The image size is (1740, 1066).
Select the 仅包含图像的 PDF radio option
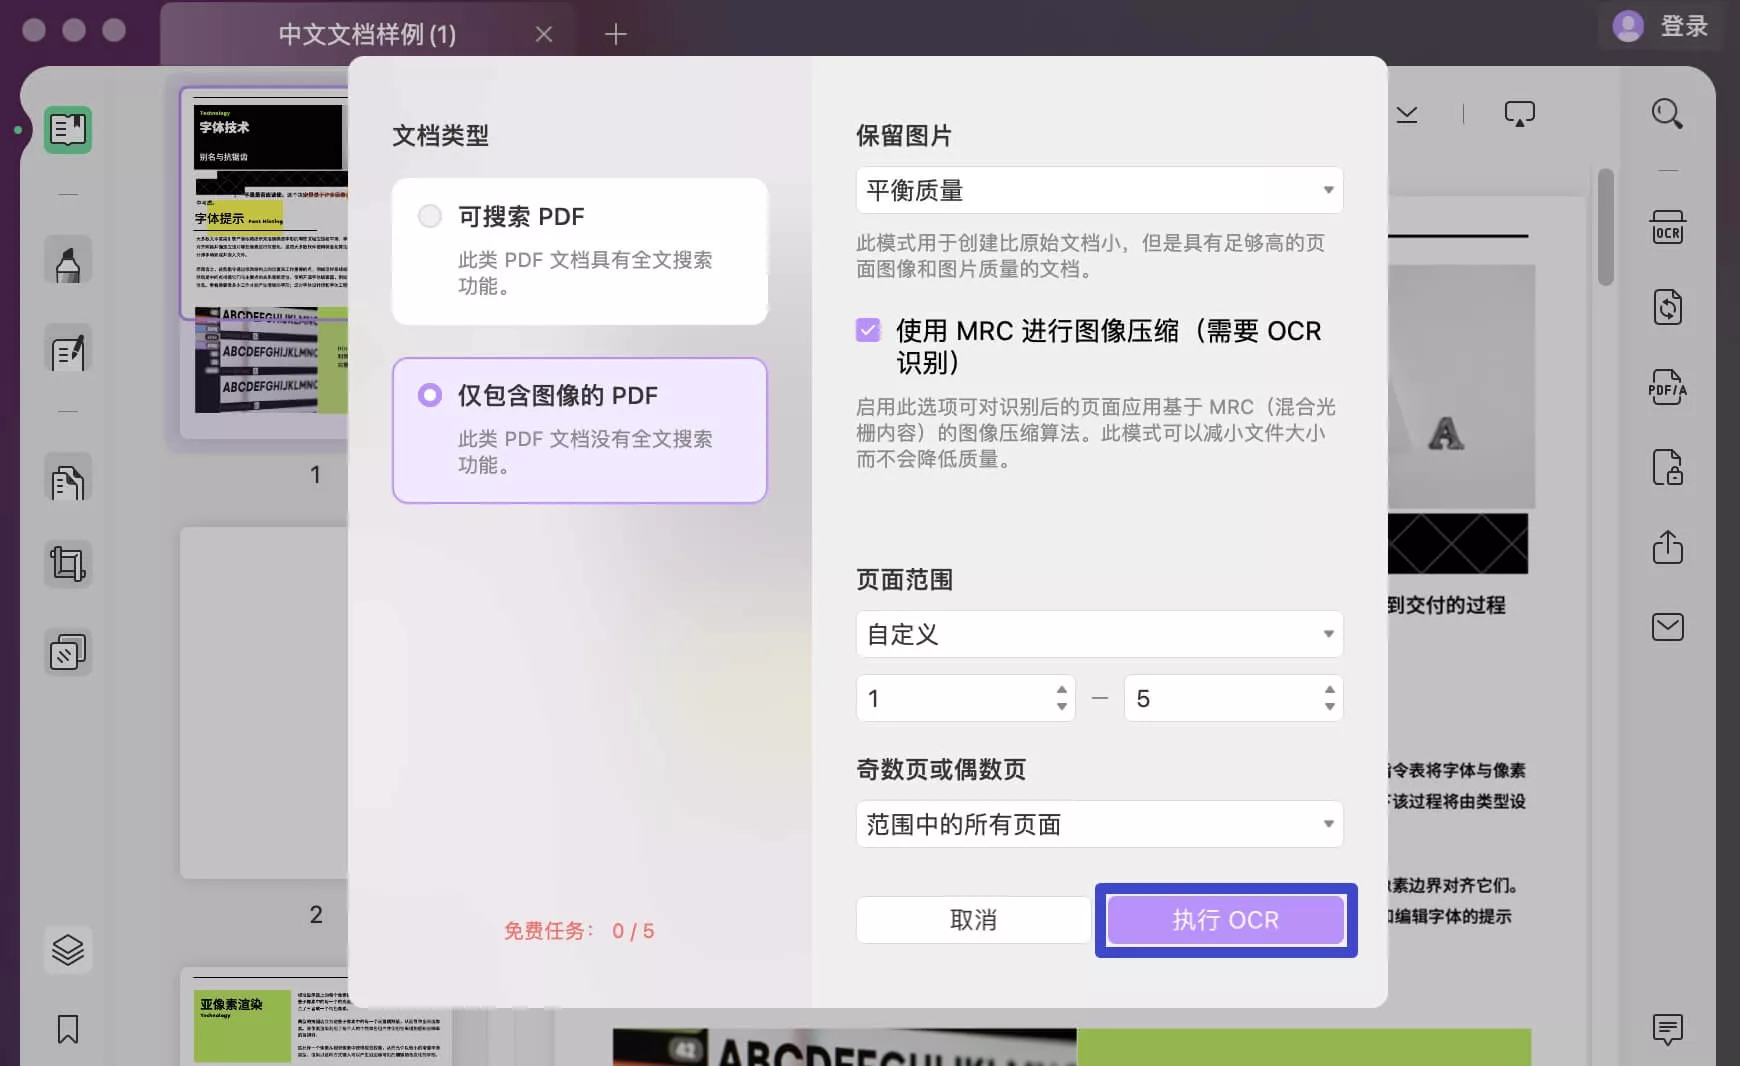coord(430,395)
